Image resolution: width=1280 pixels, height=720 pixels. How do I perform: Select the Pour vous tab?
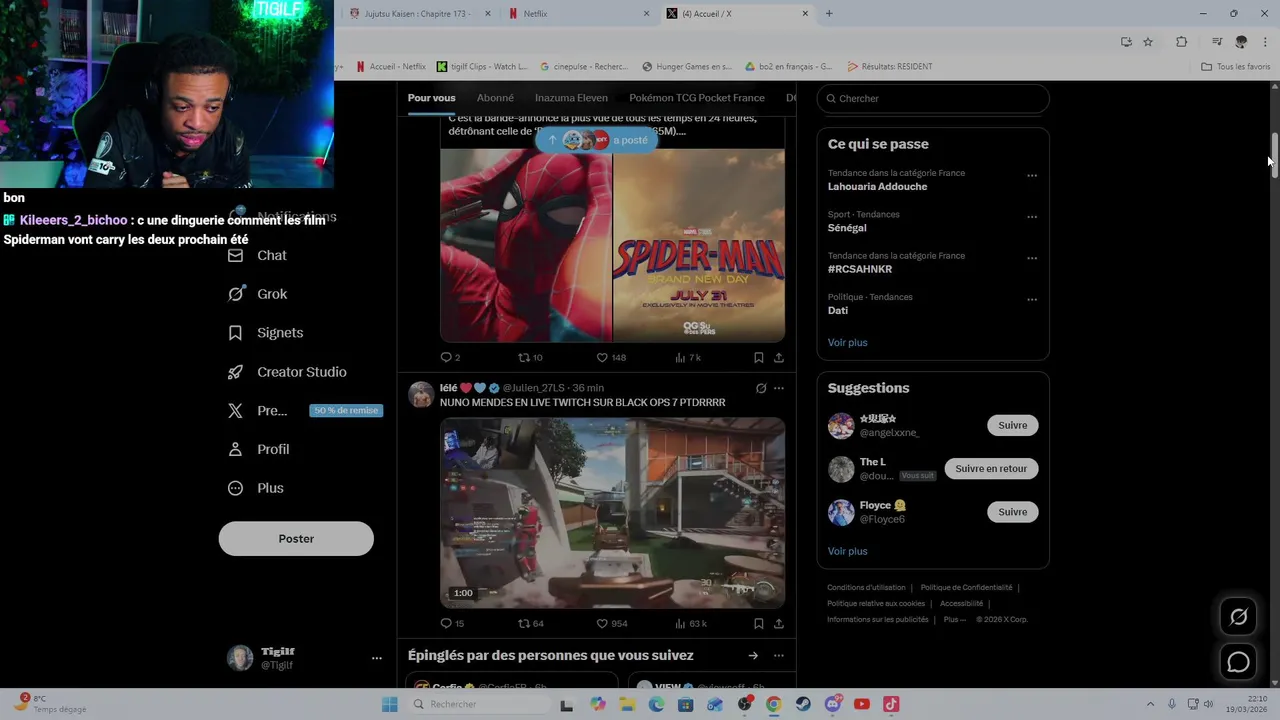point(431,98)
